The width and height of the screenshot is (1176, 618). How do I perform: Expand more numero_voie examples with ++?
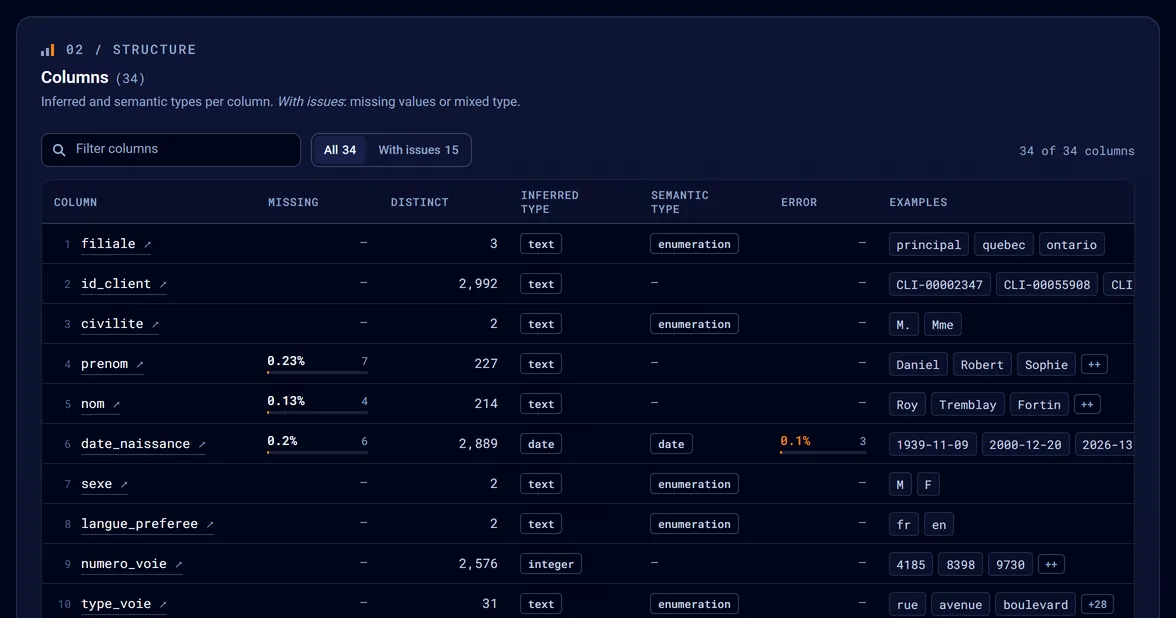pyautogui.click(x=1051, y=564)
